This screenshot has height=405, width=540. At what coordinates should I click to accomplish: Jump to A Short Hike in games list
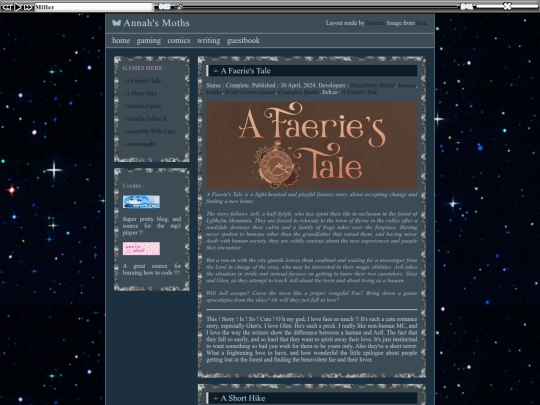click(x=140, y=93)
